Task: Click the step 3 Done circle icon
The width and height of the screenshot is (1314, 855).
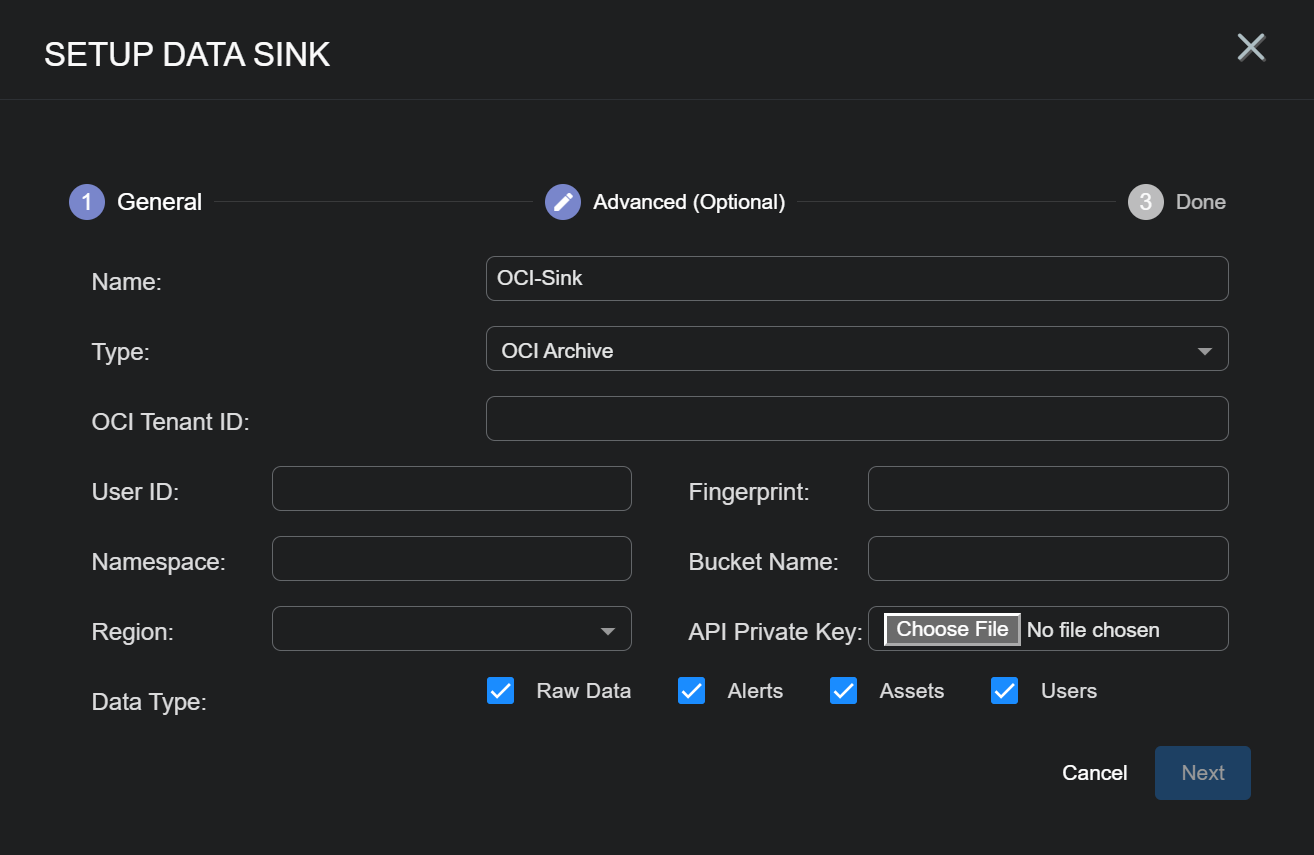Action: coord(1145,202)
